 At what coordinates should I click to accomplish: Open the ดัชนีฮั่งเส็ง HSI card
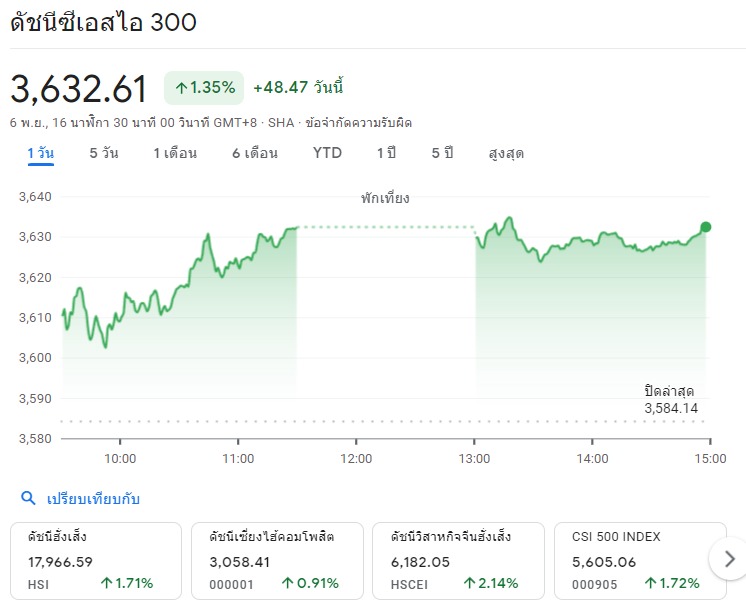tap(96, 561)
